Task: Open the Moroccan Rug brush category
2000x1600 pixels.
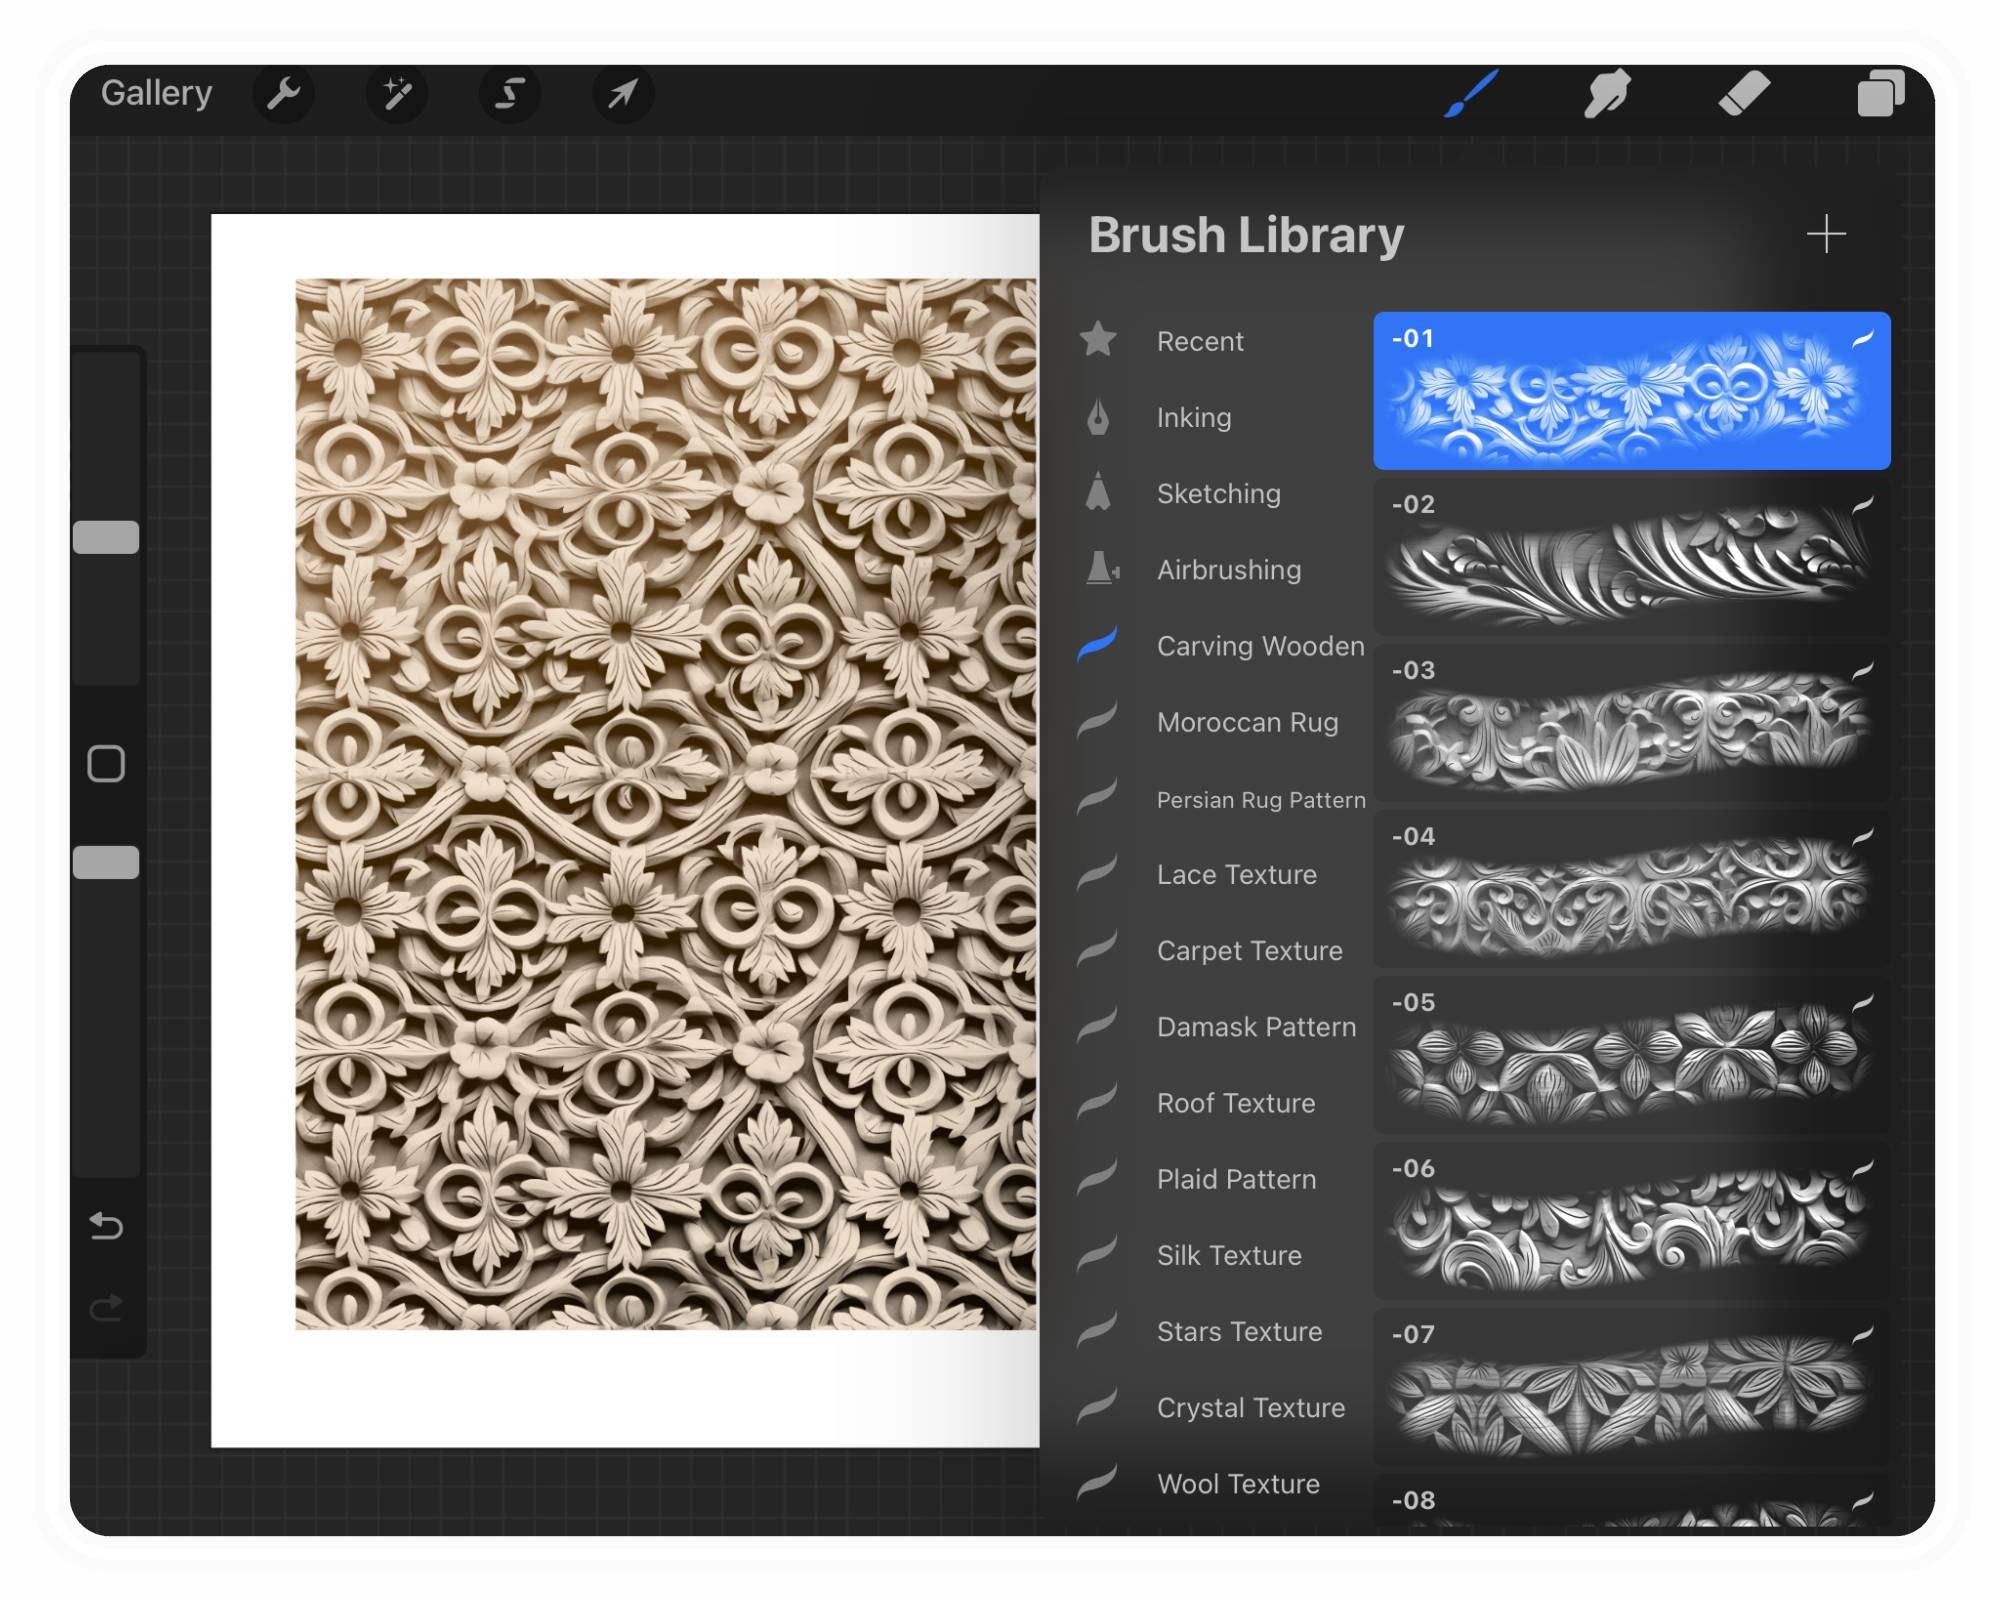Action: pos(1250,722)
